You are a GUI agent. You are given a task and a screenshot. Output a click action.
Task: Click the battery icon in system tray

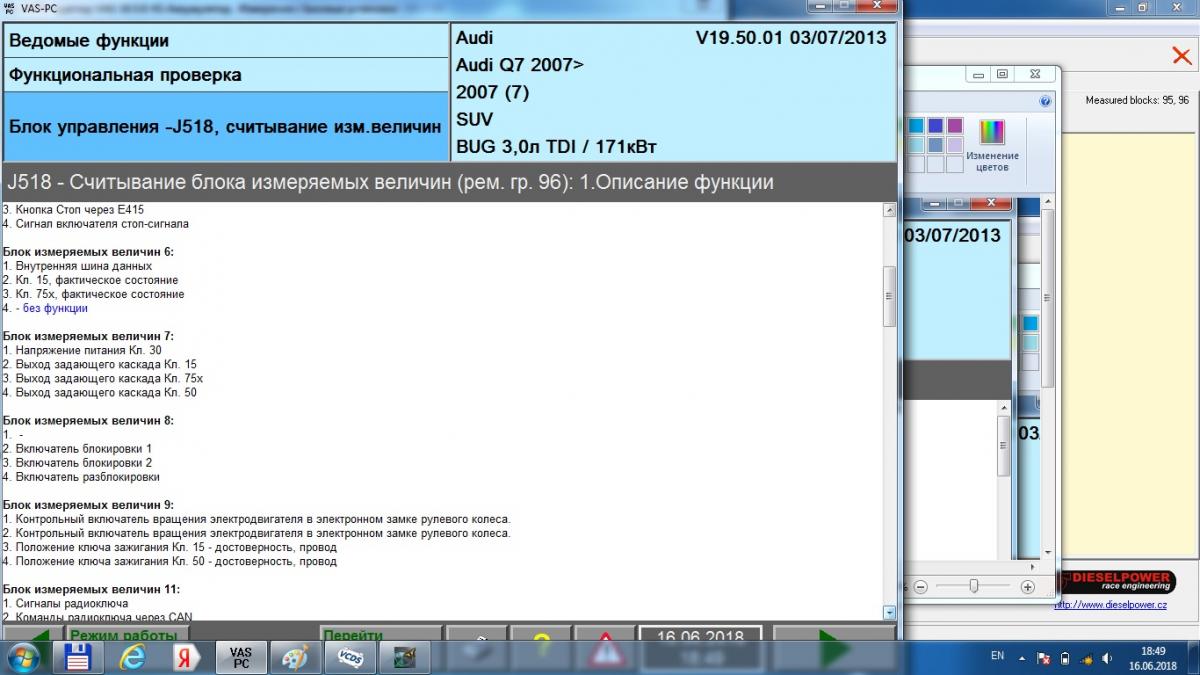point(1064,658)
